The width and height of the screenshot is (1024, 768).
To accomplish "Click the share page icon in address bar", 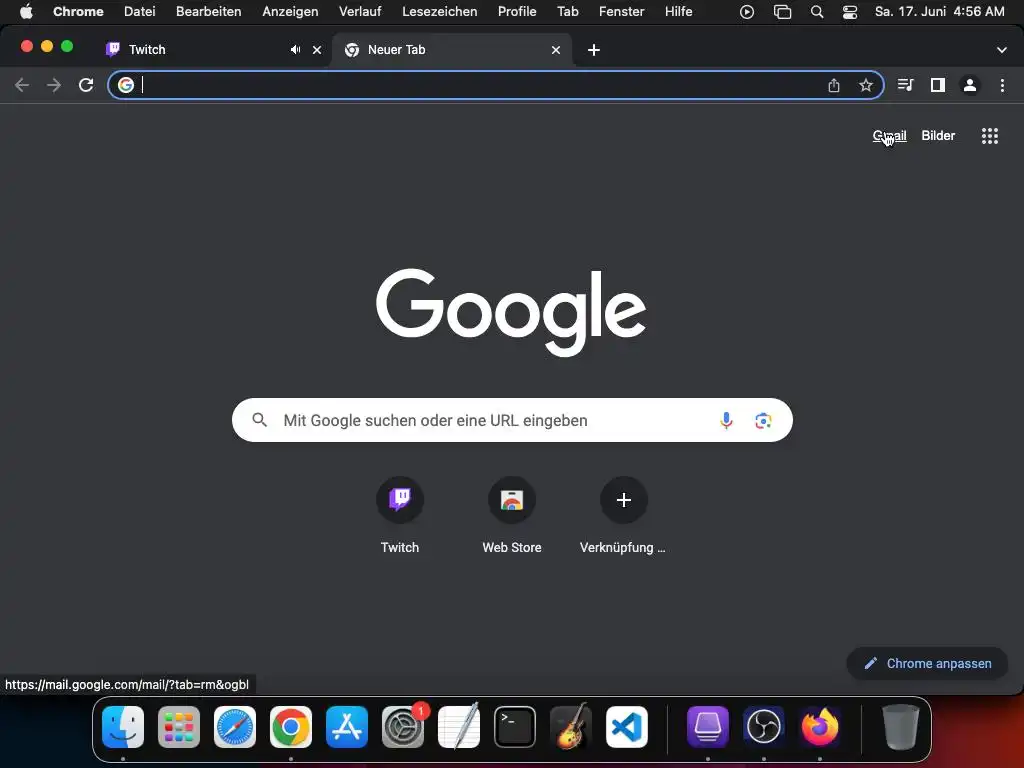I will (834, 85).
